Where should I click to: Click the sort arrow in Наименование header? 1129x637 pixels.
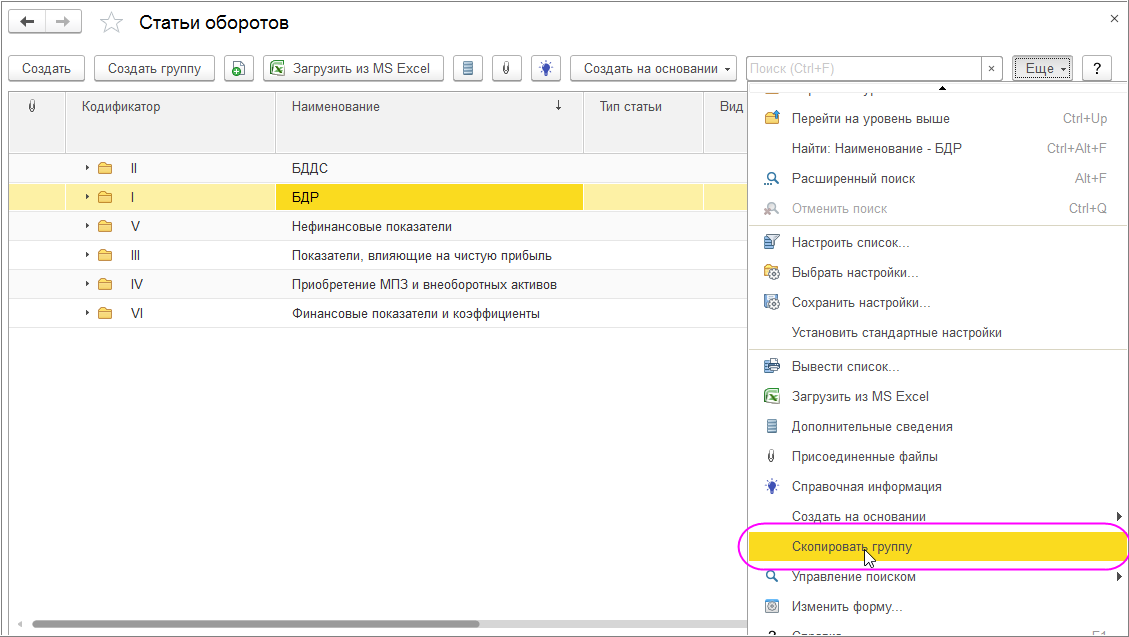click(x=558, y=106)
